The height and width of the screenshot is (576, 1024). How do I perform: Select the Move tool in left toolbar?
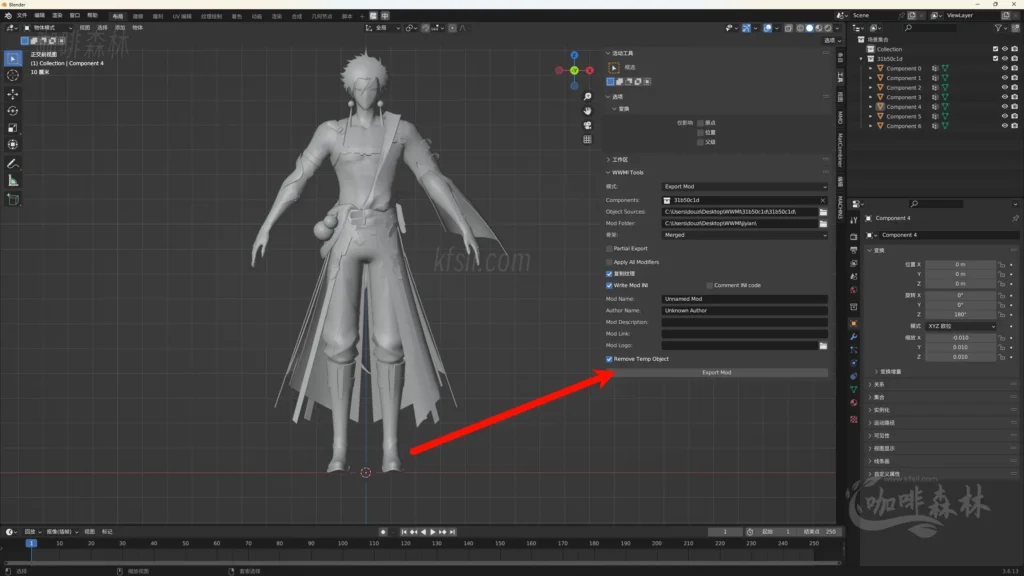click(x=13, y=93)
